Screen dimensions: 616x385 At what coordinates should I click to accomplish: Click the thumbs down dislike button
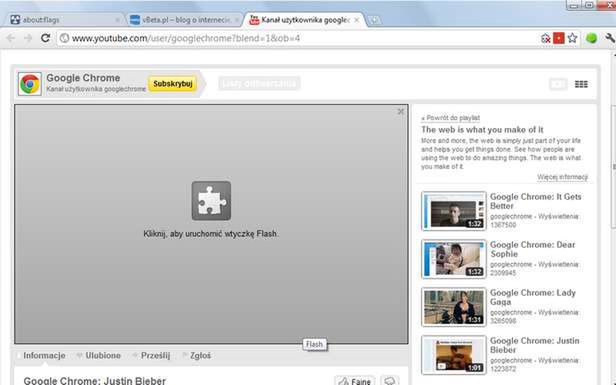point(390,381)
